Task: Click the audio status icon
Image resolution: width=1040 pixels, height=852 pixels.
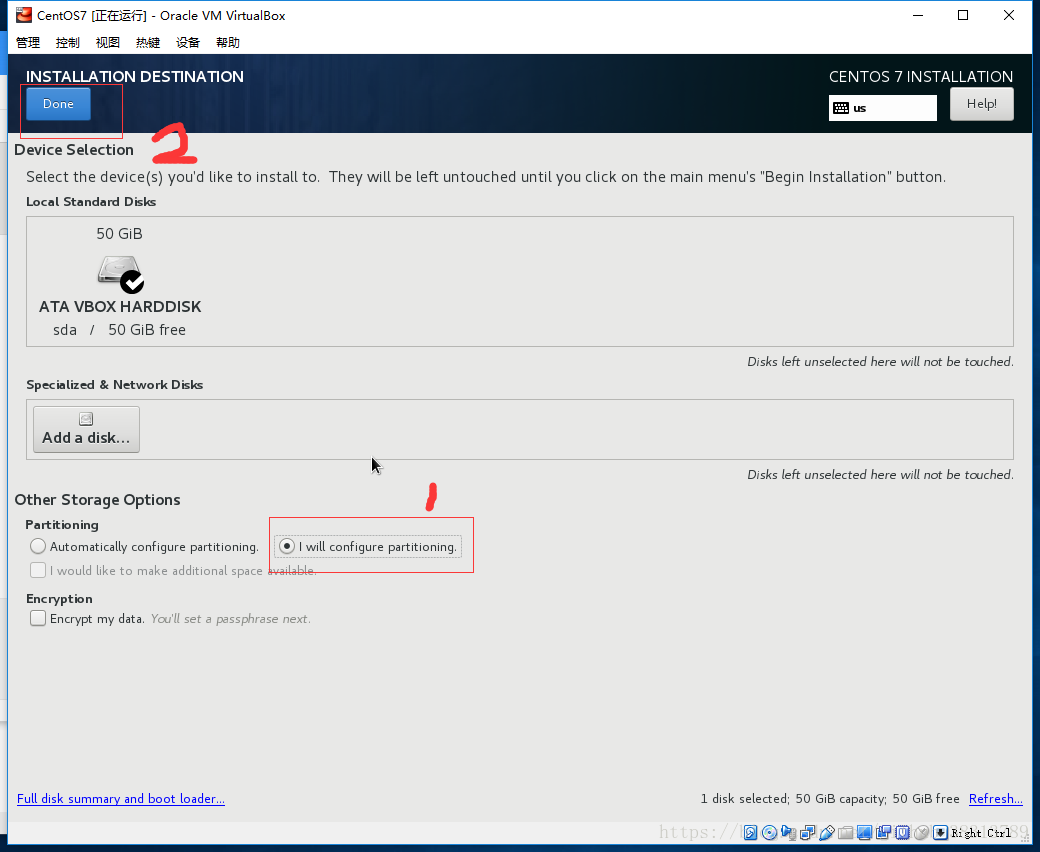Action: pyautogui.click(x=789, y=832)
